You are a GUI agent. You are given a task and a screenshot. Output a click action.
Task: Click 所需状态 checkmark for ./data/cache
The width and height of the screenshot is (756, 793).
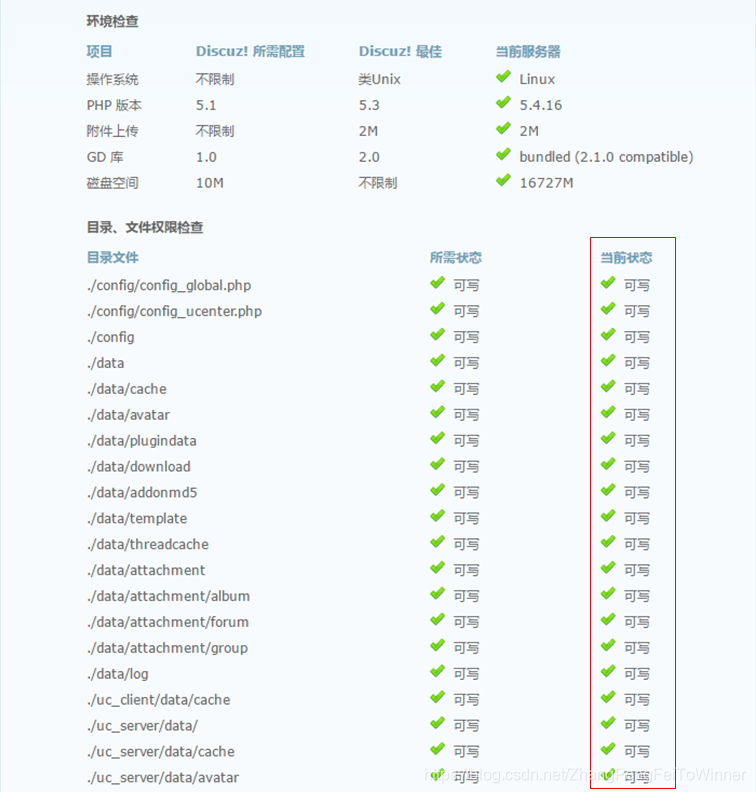tap(437, 386)
